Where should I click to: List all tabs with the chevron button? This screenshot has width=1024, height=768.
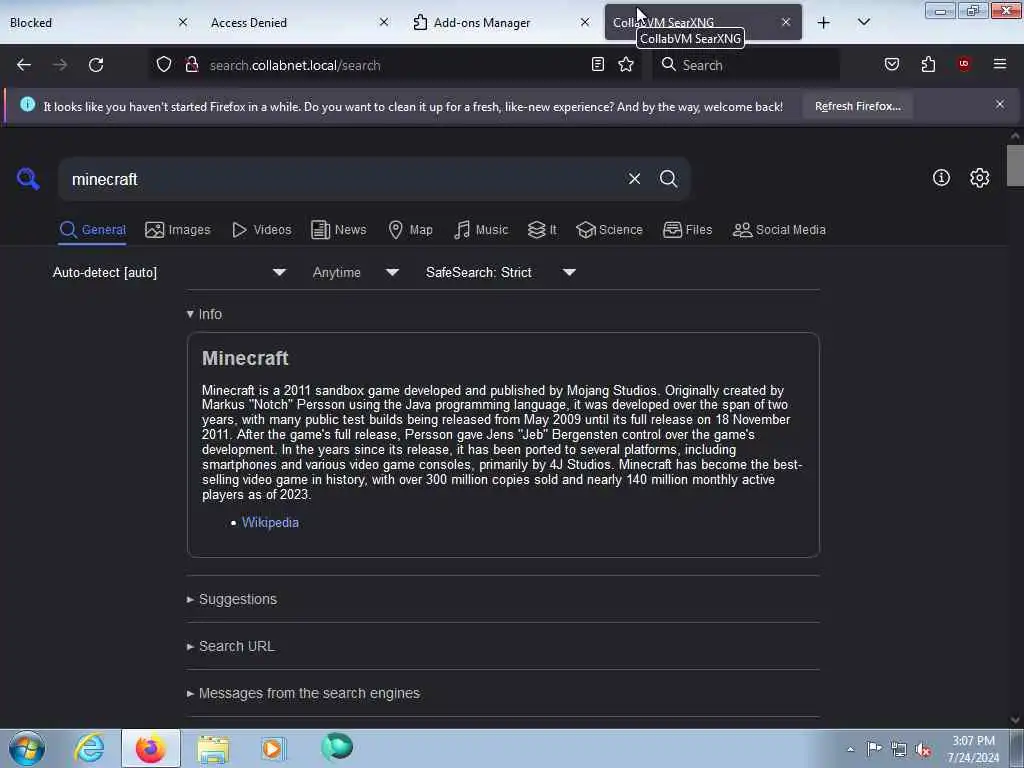click(863, 23)
